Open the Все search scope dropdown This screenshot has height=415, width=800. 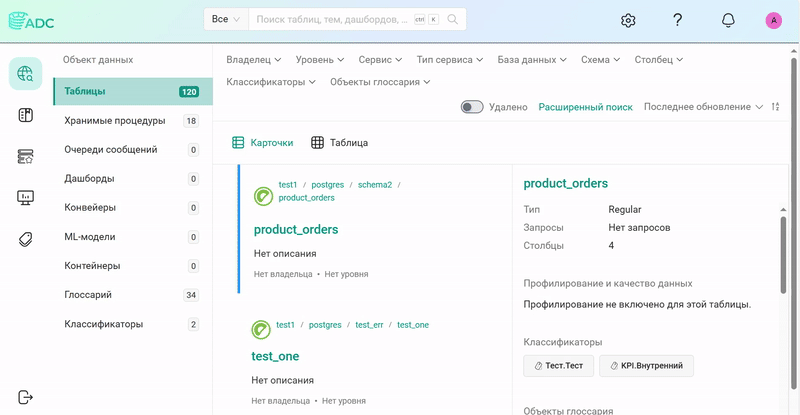226,19
